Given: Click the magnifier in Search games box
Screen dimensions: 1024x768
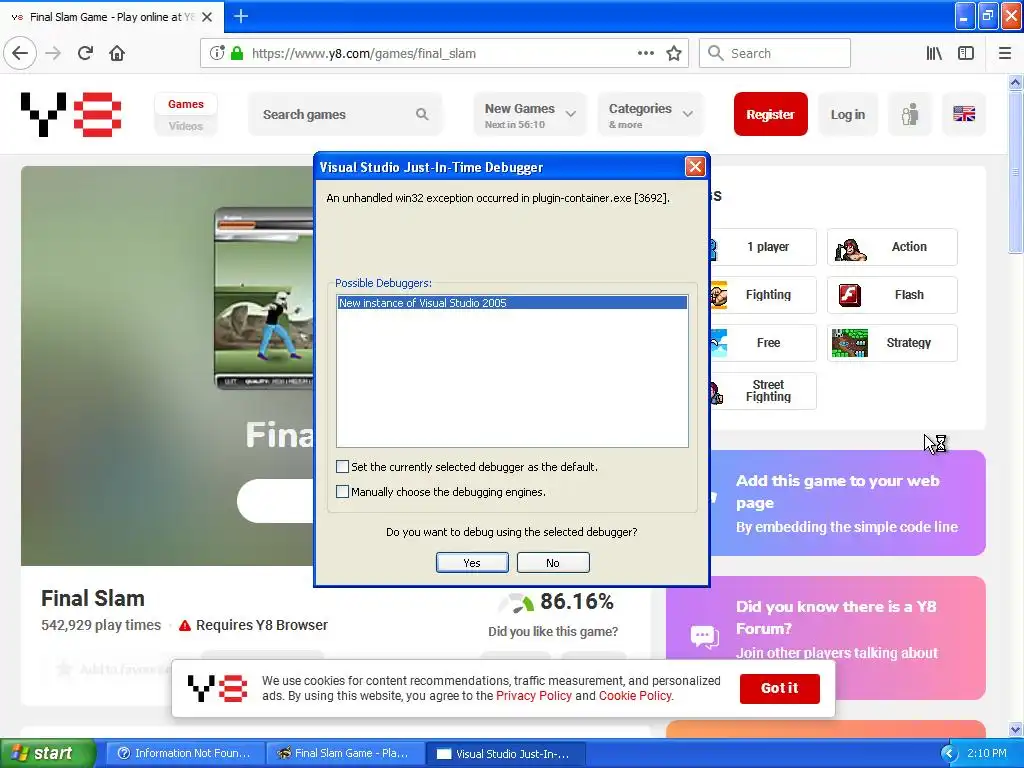Looking at the screenshot, I should (x=422, y=114).
